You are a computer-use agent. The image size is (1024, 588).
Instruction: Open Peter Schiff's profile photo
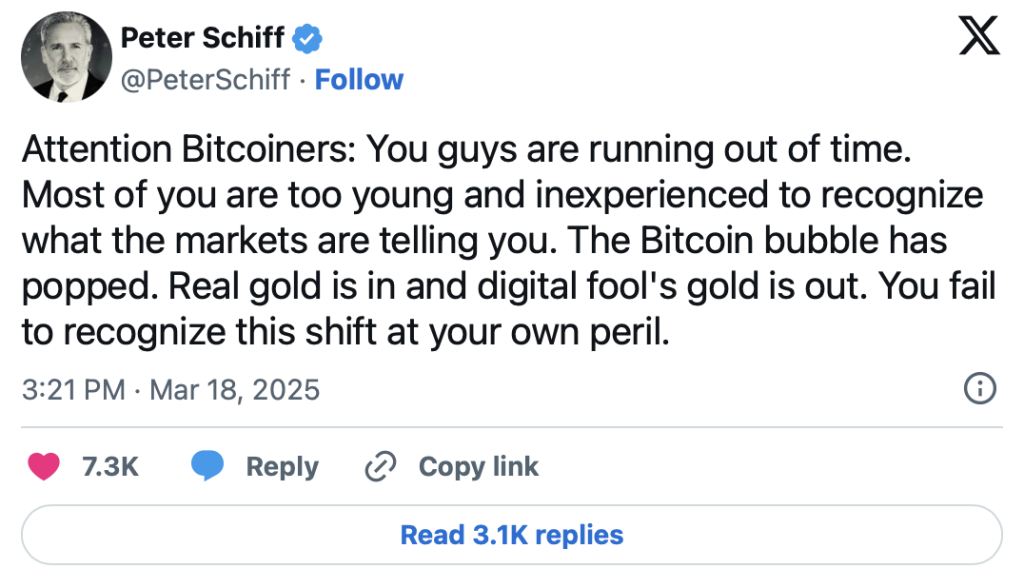tap(65, 58)
